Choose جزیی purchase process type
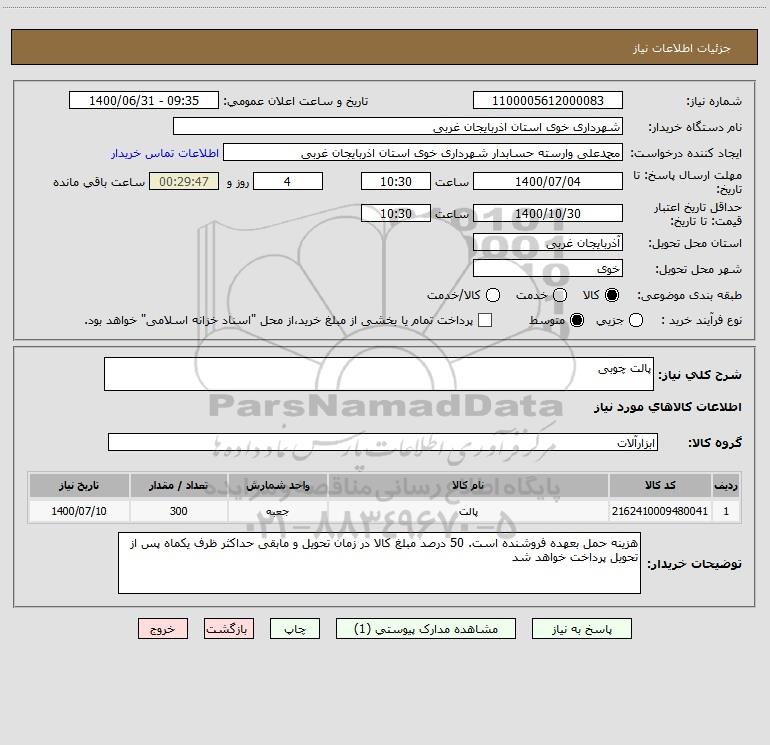Image resolution: width=770 pixels, height=745 pixels. [x=635, y=320]
